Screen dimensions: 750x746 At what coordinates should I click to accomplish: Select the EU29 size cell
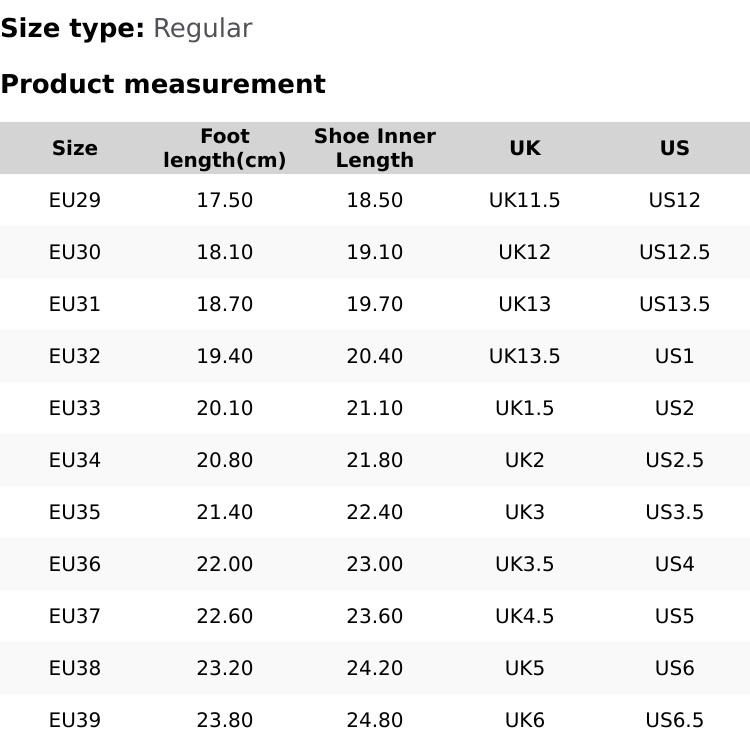tap(75, 200)
